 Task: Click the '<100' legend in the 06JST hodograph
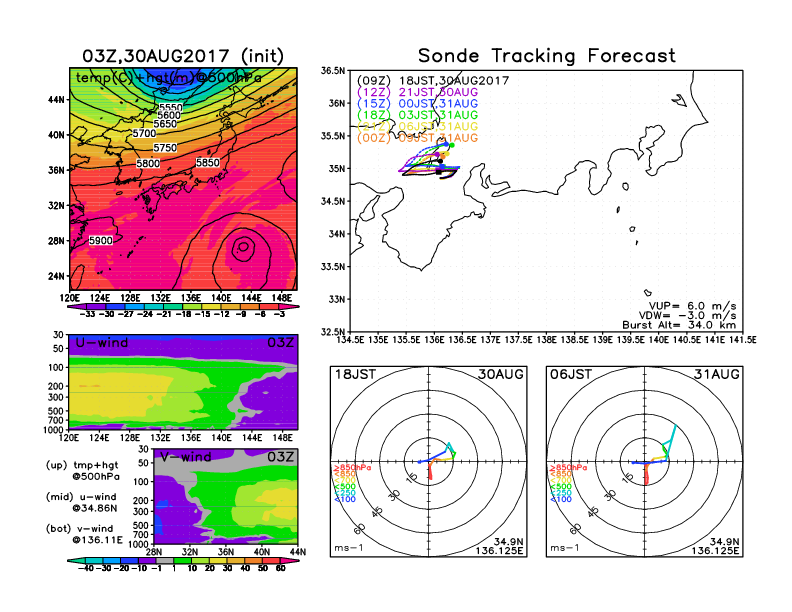click(561, 499)
